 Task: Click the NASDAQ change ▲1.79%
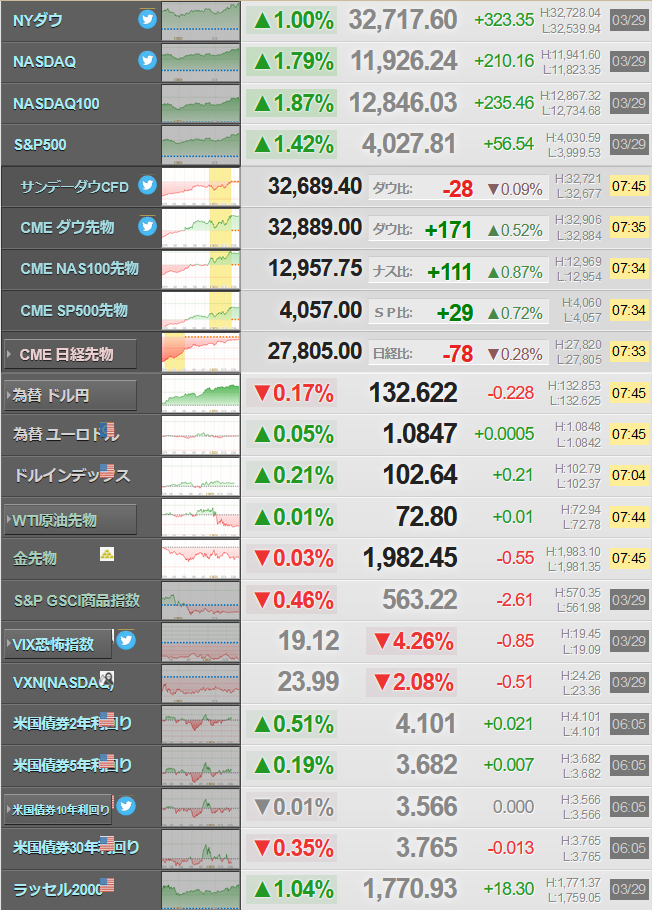[291, 62]
